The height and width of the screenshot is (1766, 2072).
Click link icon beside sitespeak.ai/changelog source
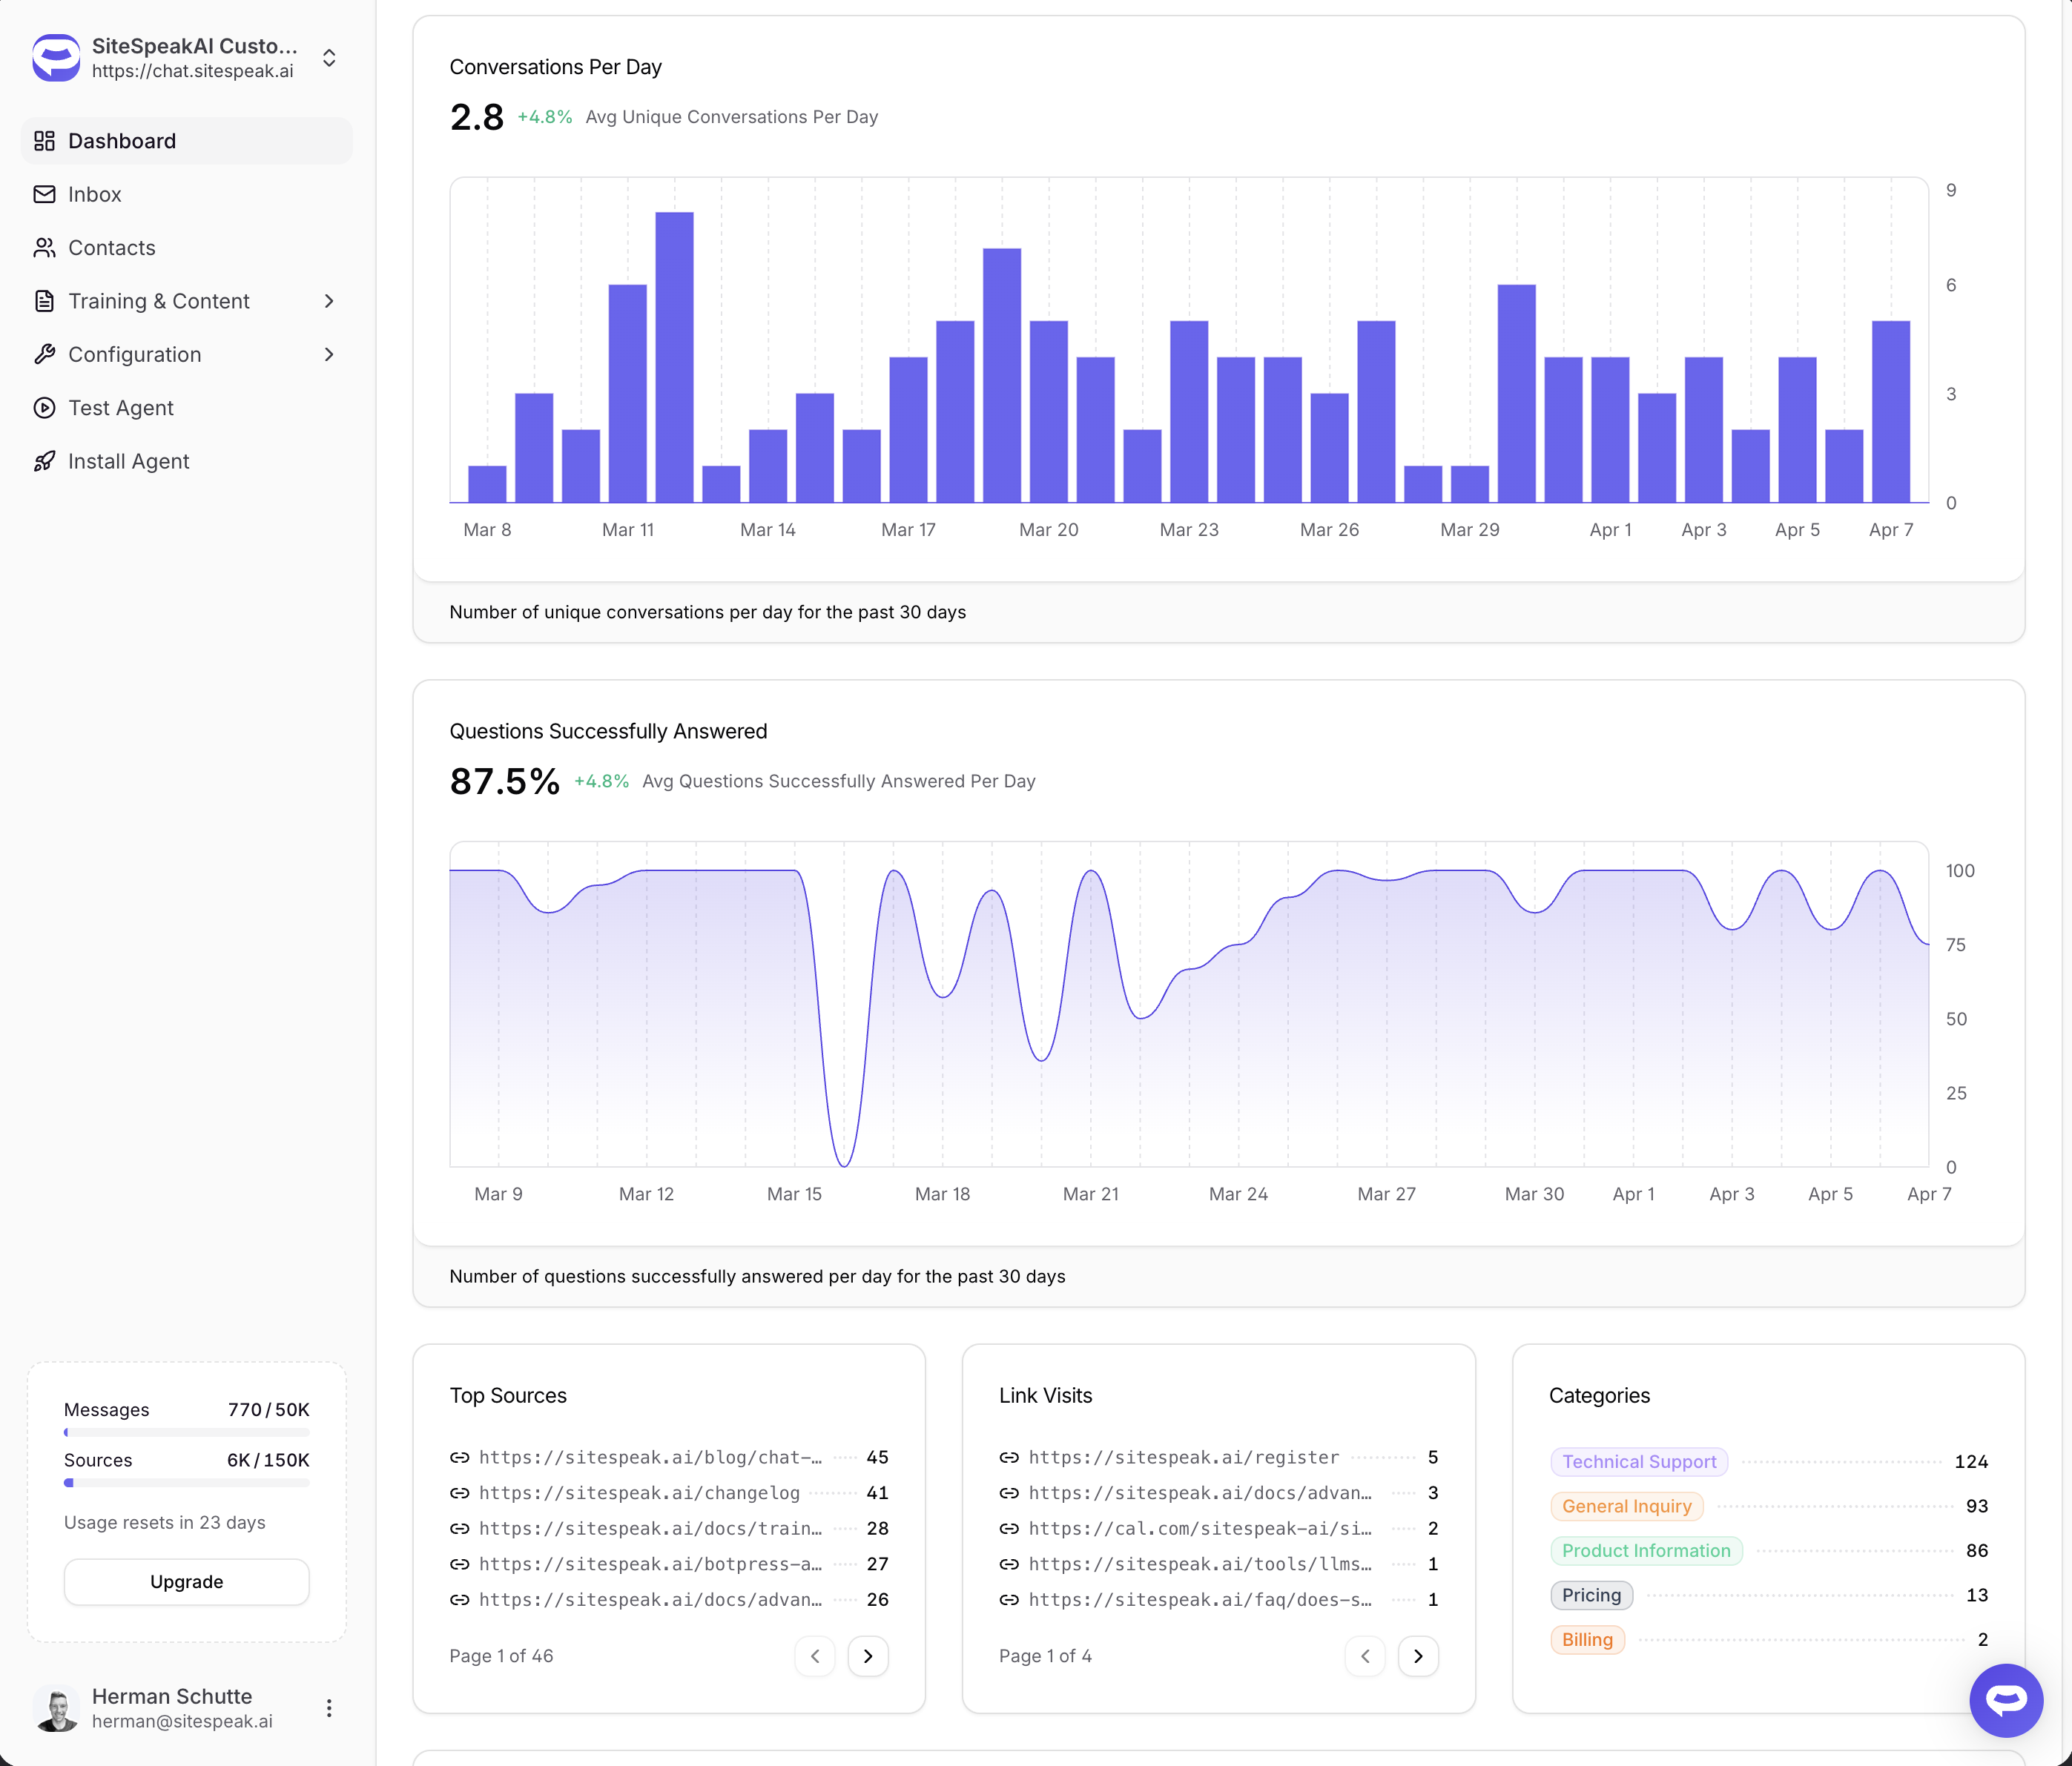click(x=460, y=1493)
